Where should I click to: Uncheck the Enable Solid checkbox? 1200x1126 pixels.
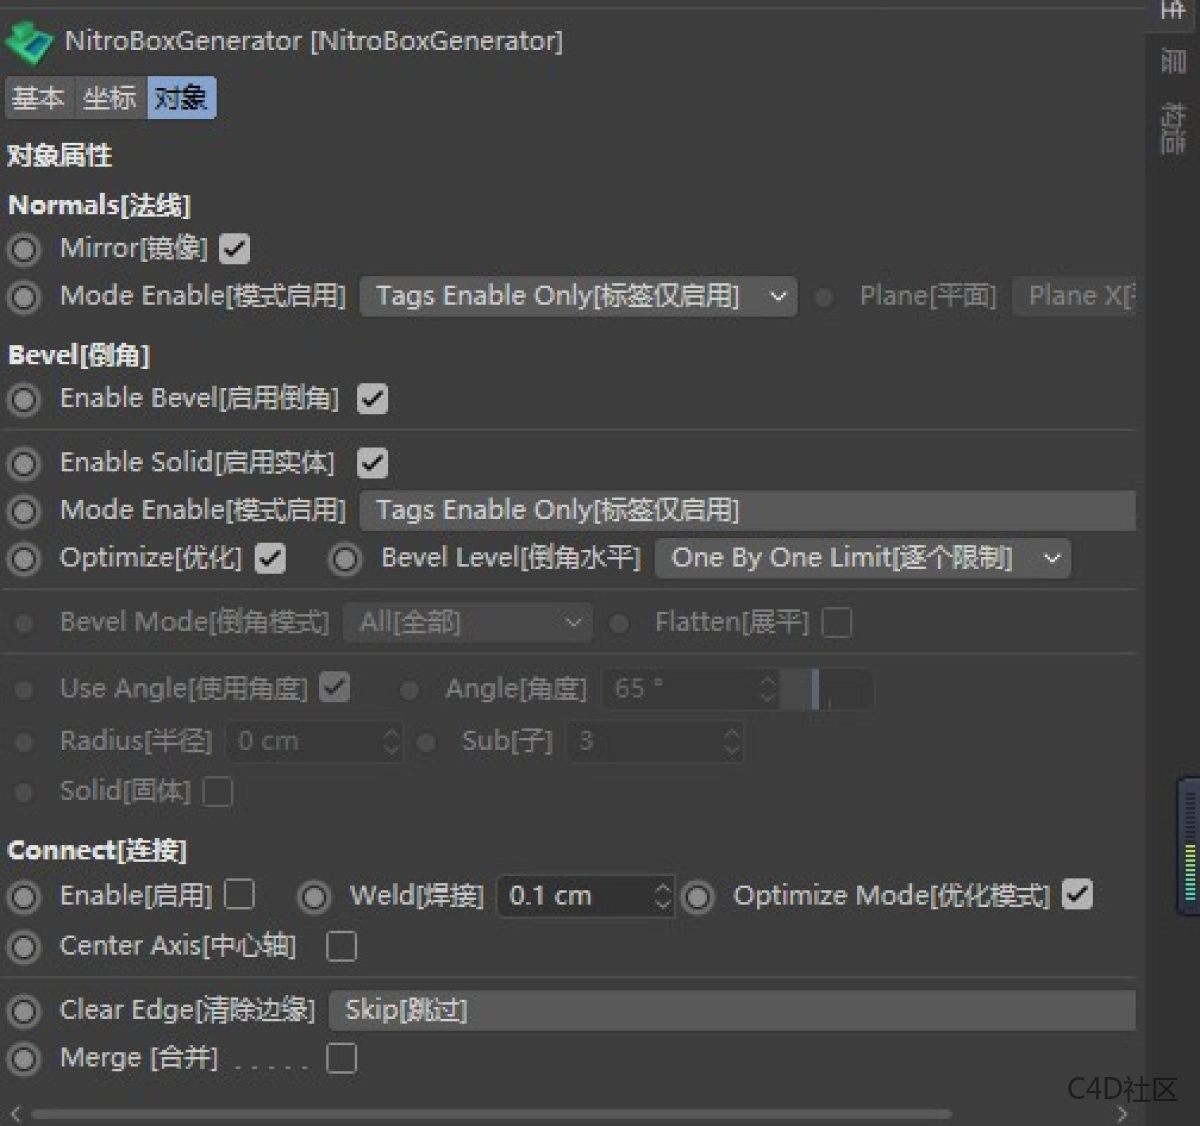pyautogui.click(x=372, y=462)
